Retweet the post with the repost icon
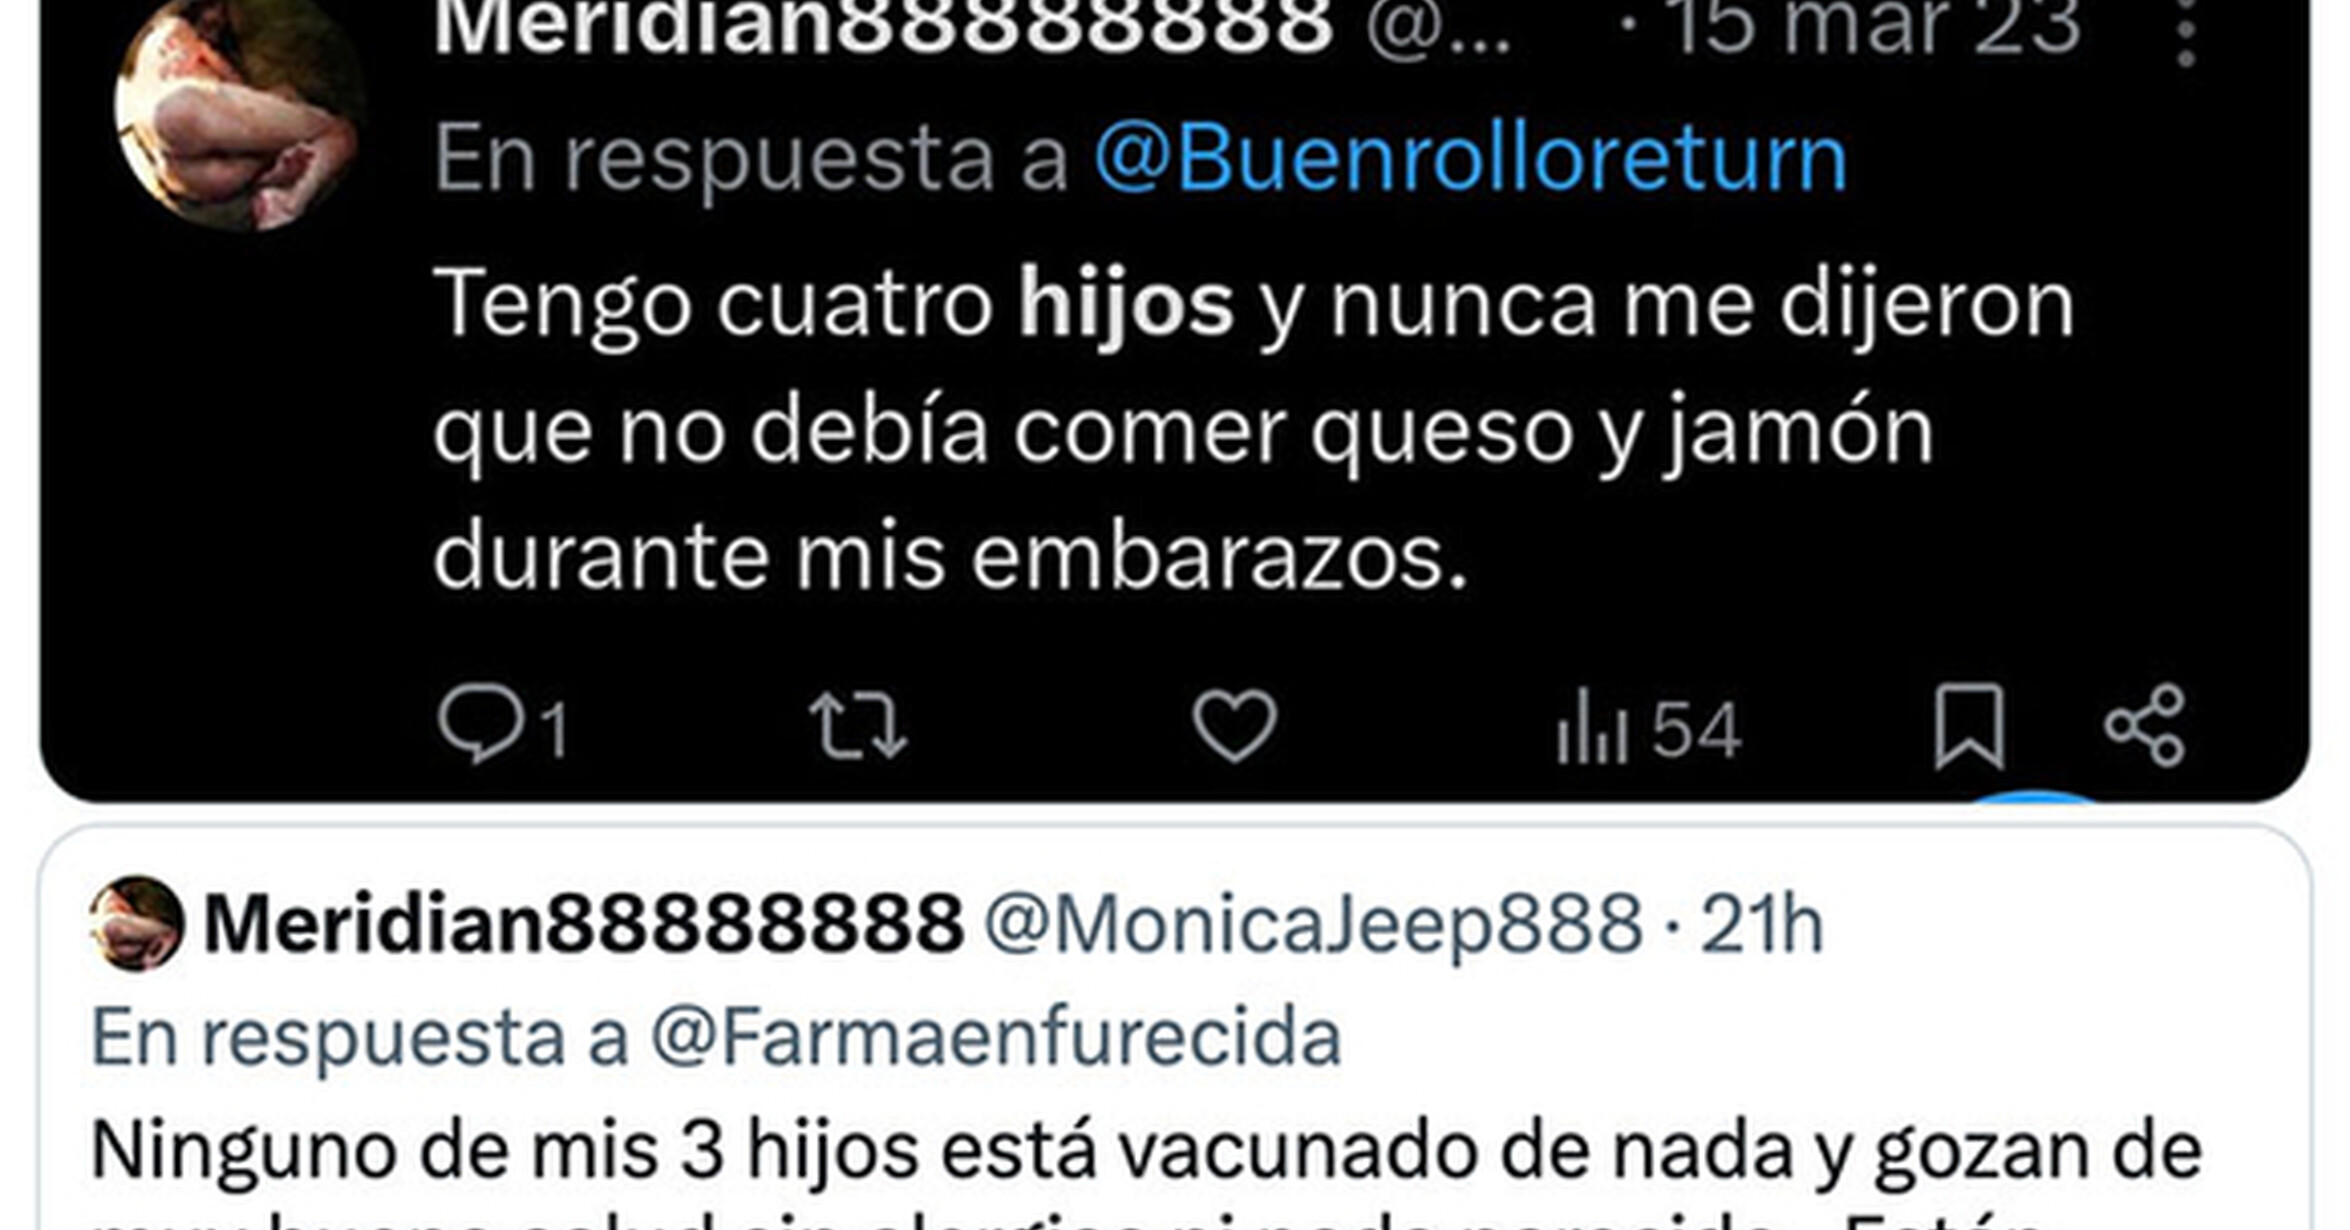The image size is (2350, 1230). pyautogui.click(x=858, y=726)
